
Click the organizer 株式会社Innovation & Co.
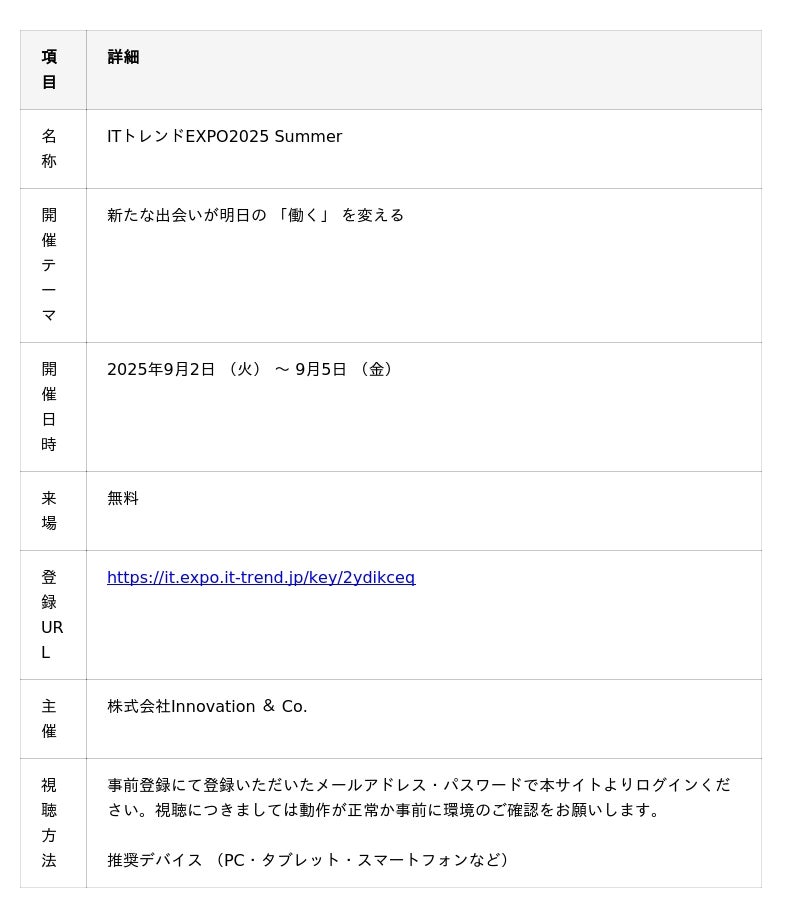coord(207,707)
